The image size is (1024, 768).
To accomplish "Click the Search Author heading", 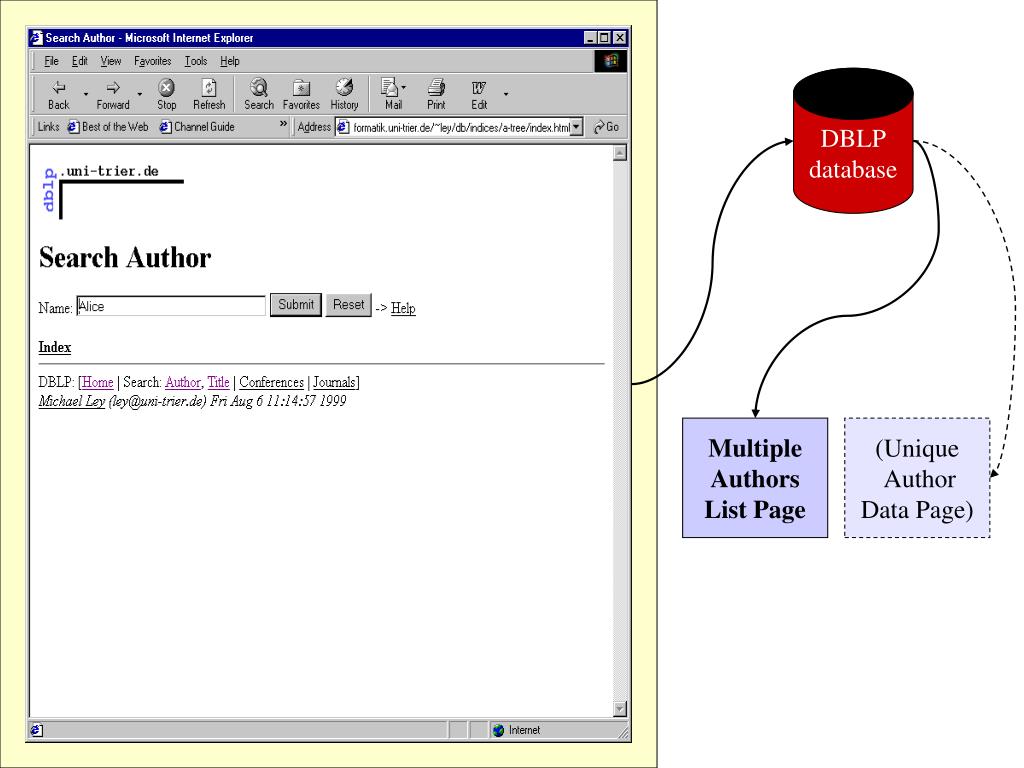I will (x=125, y=257).
